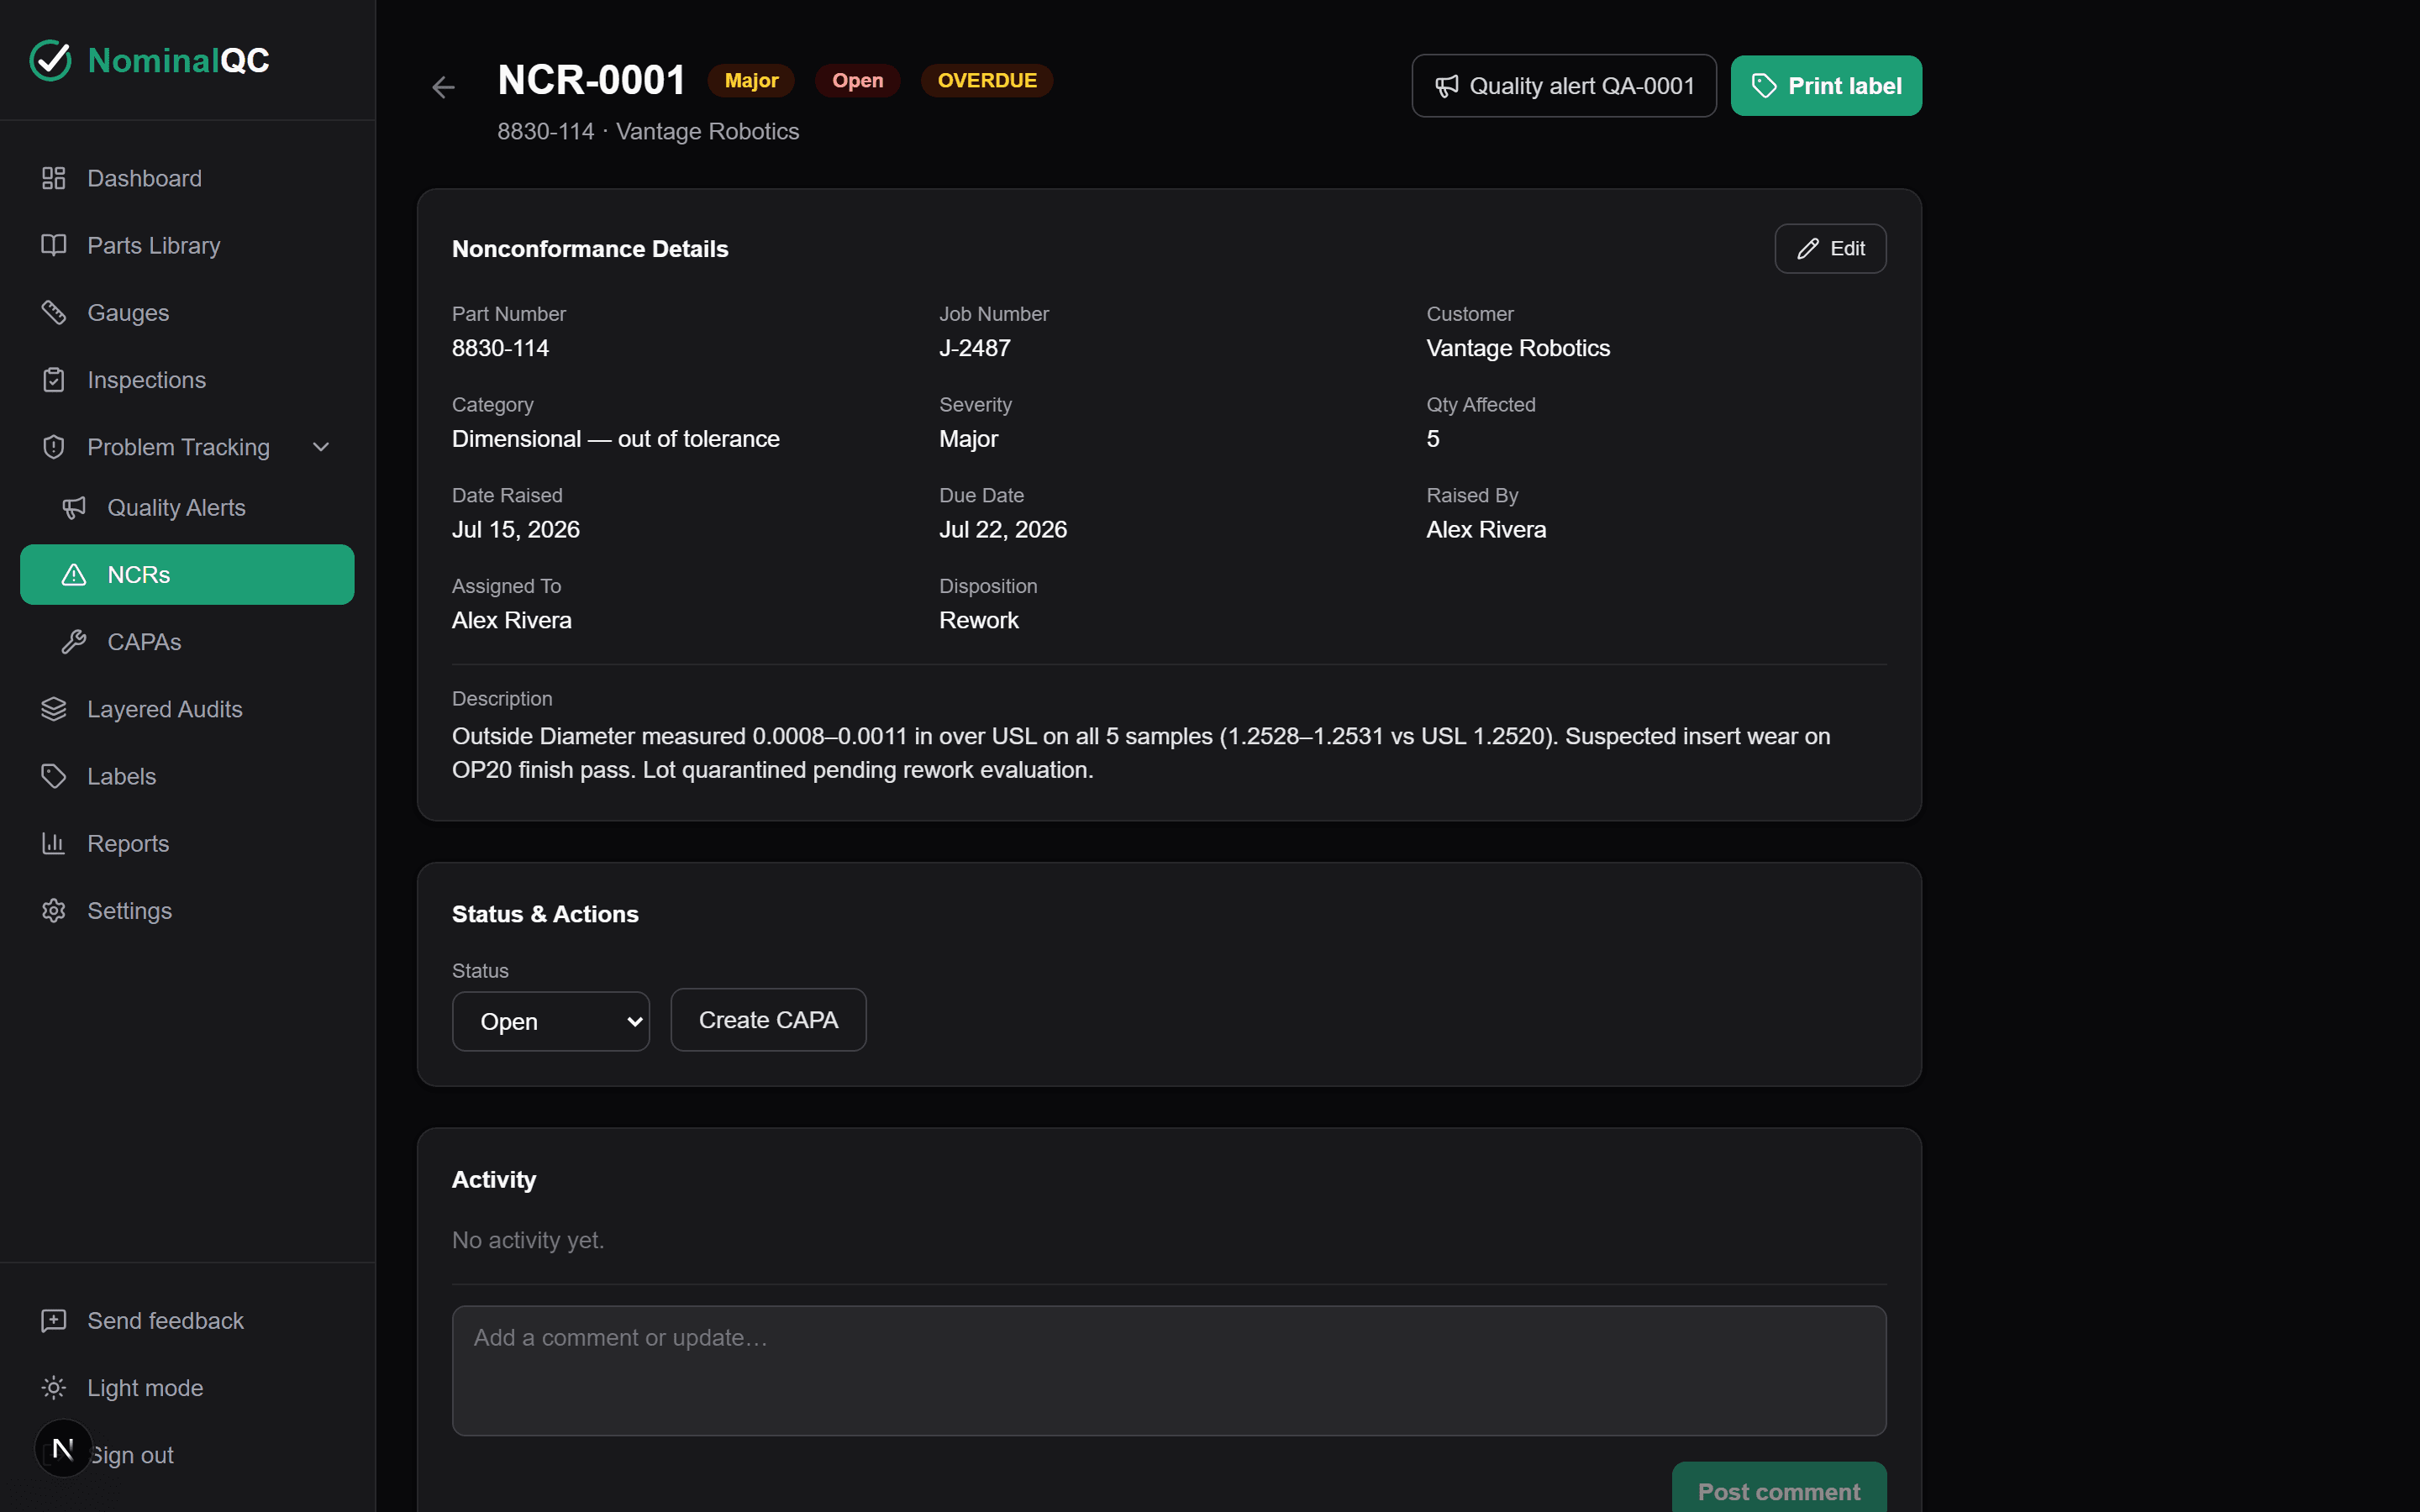Go to Gauges section
This screenshot has width=2420, height=1512.
click(x=187, y=312)
